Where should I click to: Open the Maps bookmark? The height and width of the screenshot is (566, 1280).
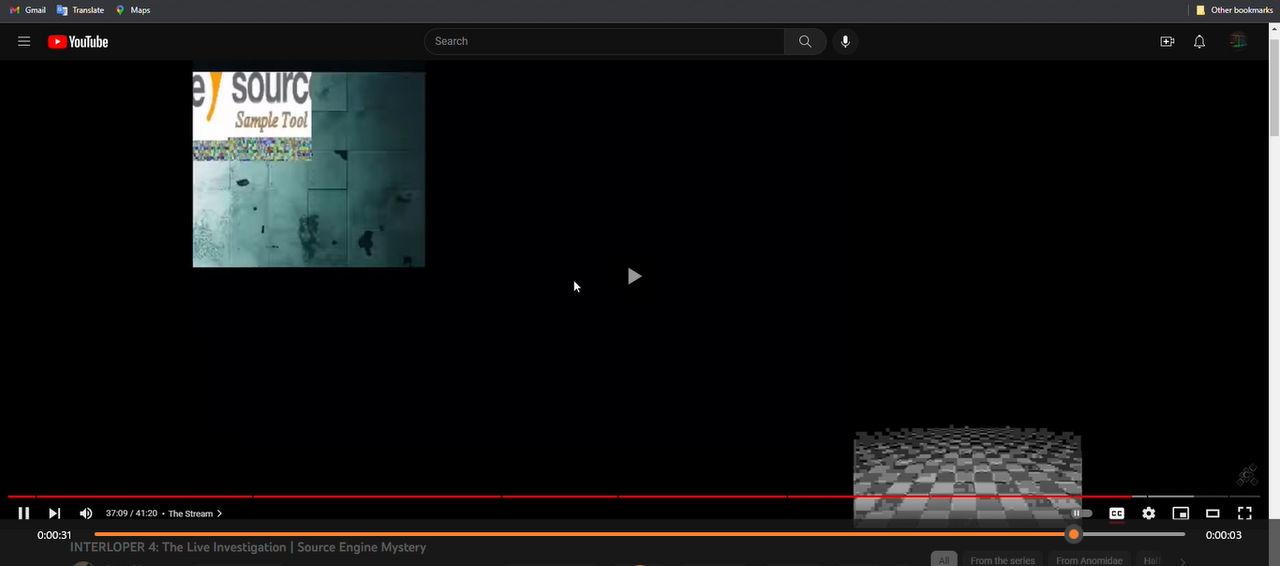pyautogui.click(x=133, y=10)
